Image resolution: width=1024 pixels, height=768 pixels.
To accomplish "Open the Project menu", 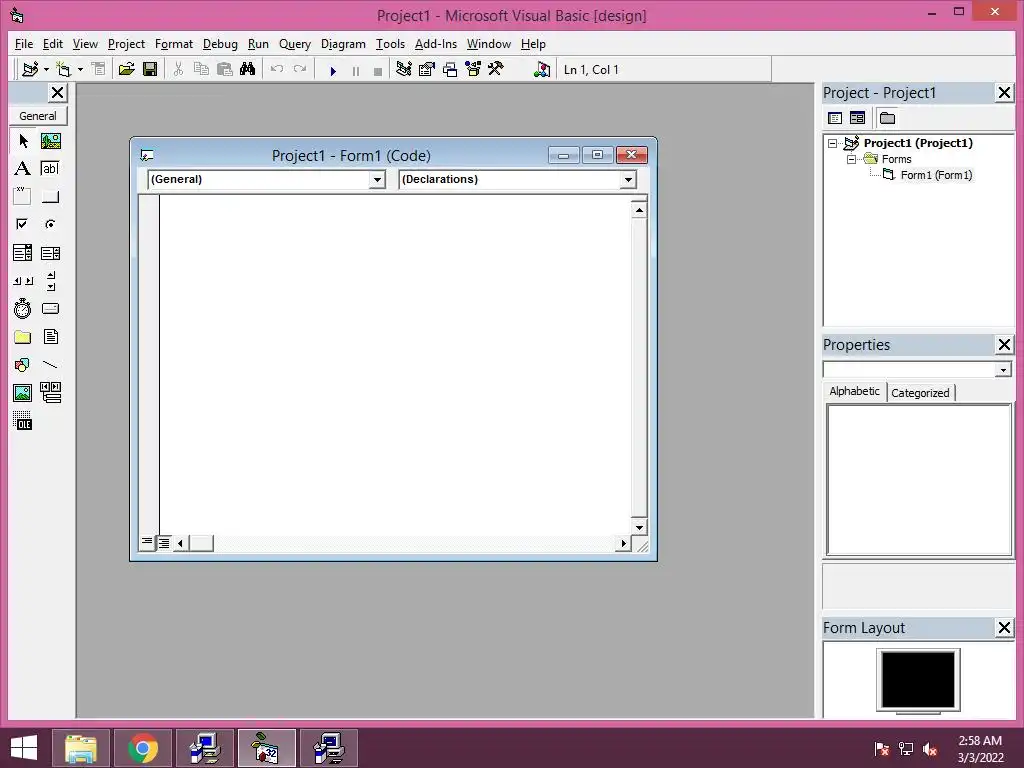I will coord(126,44).
